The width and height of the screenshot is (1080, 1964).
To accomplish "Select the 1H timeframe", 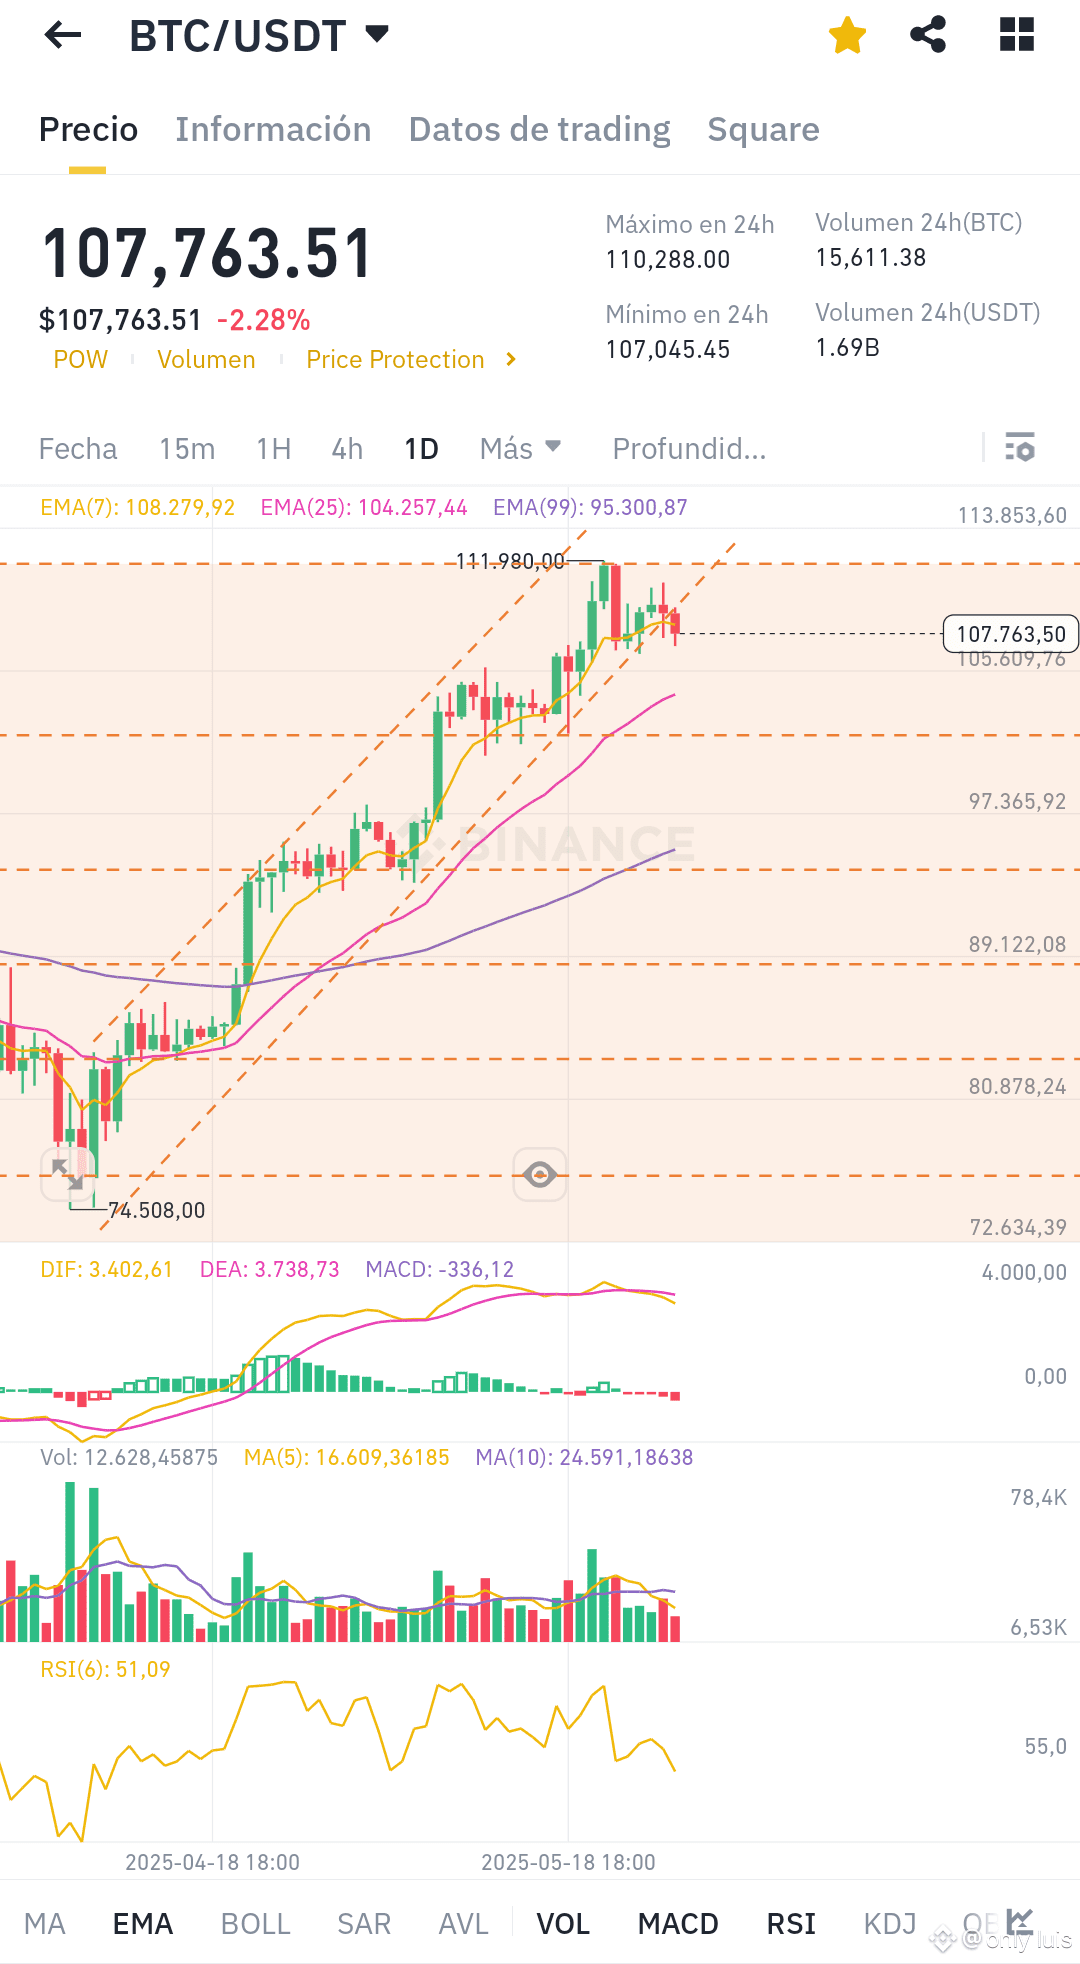I will pos(273,449).
